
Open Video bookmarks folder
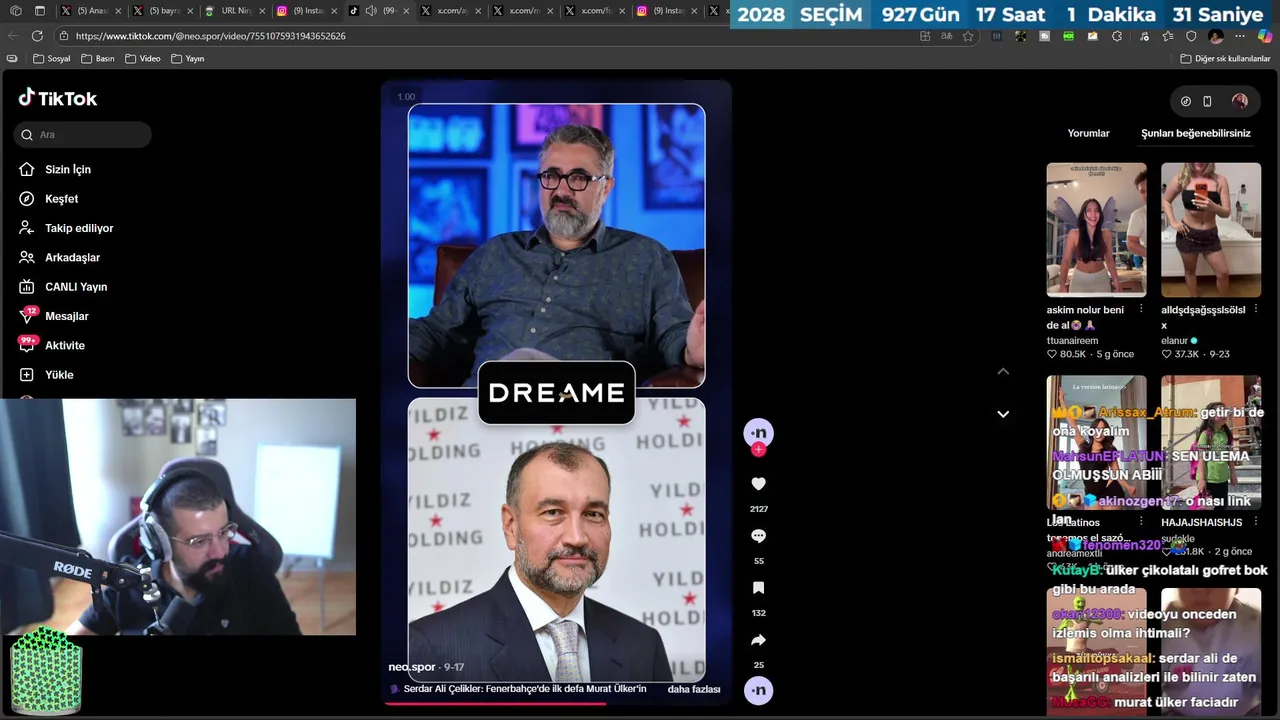(x=143, y=59)
